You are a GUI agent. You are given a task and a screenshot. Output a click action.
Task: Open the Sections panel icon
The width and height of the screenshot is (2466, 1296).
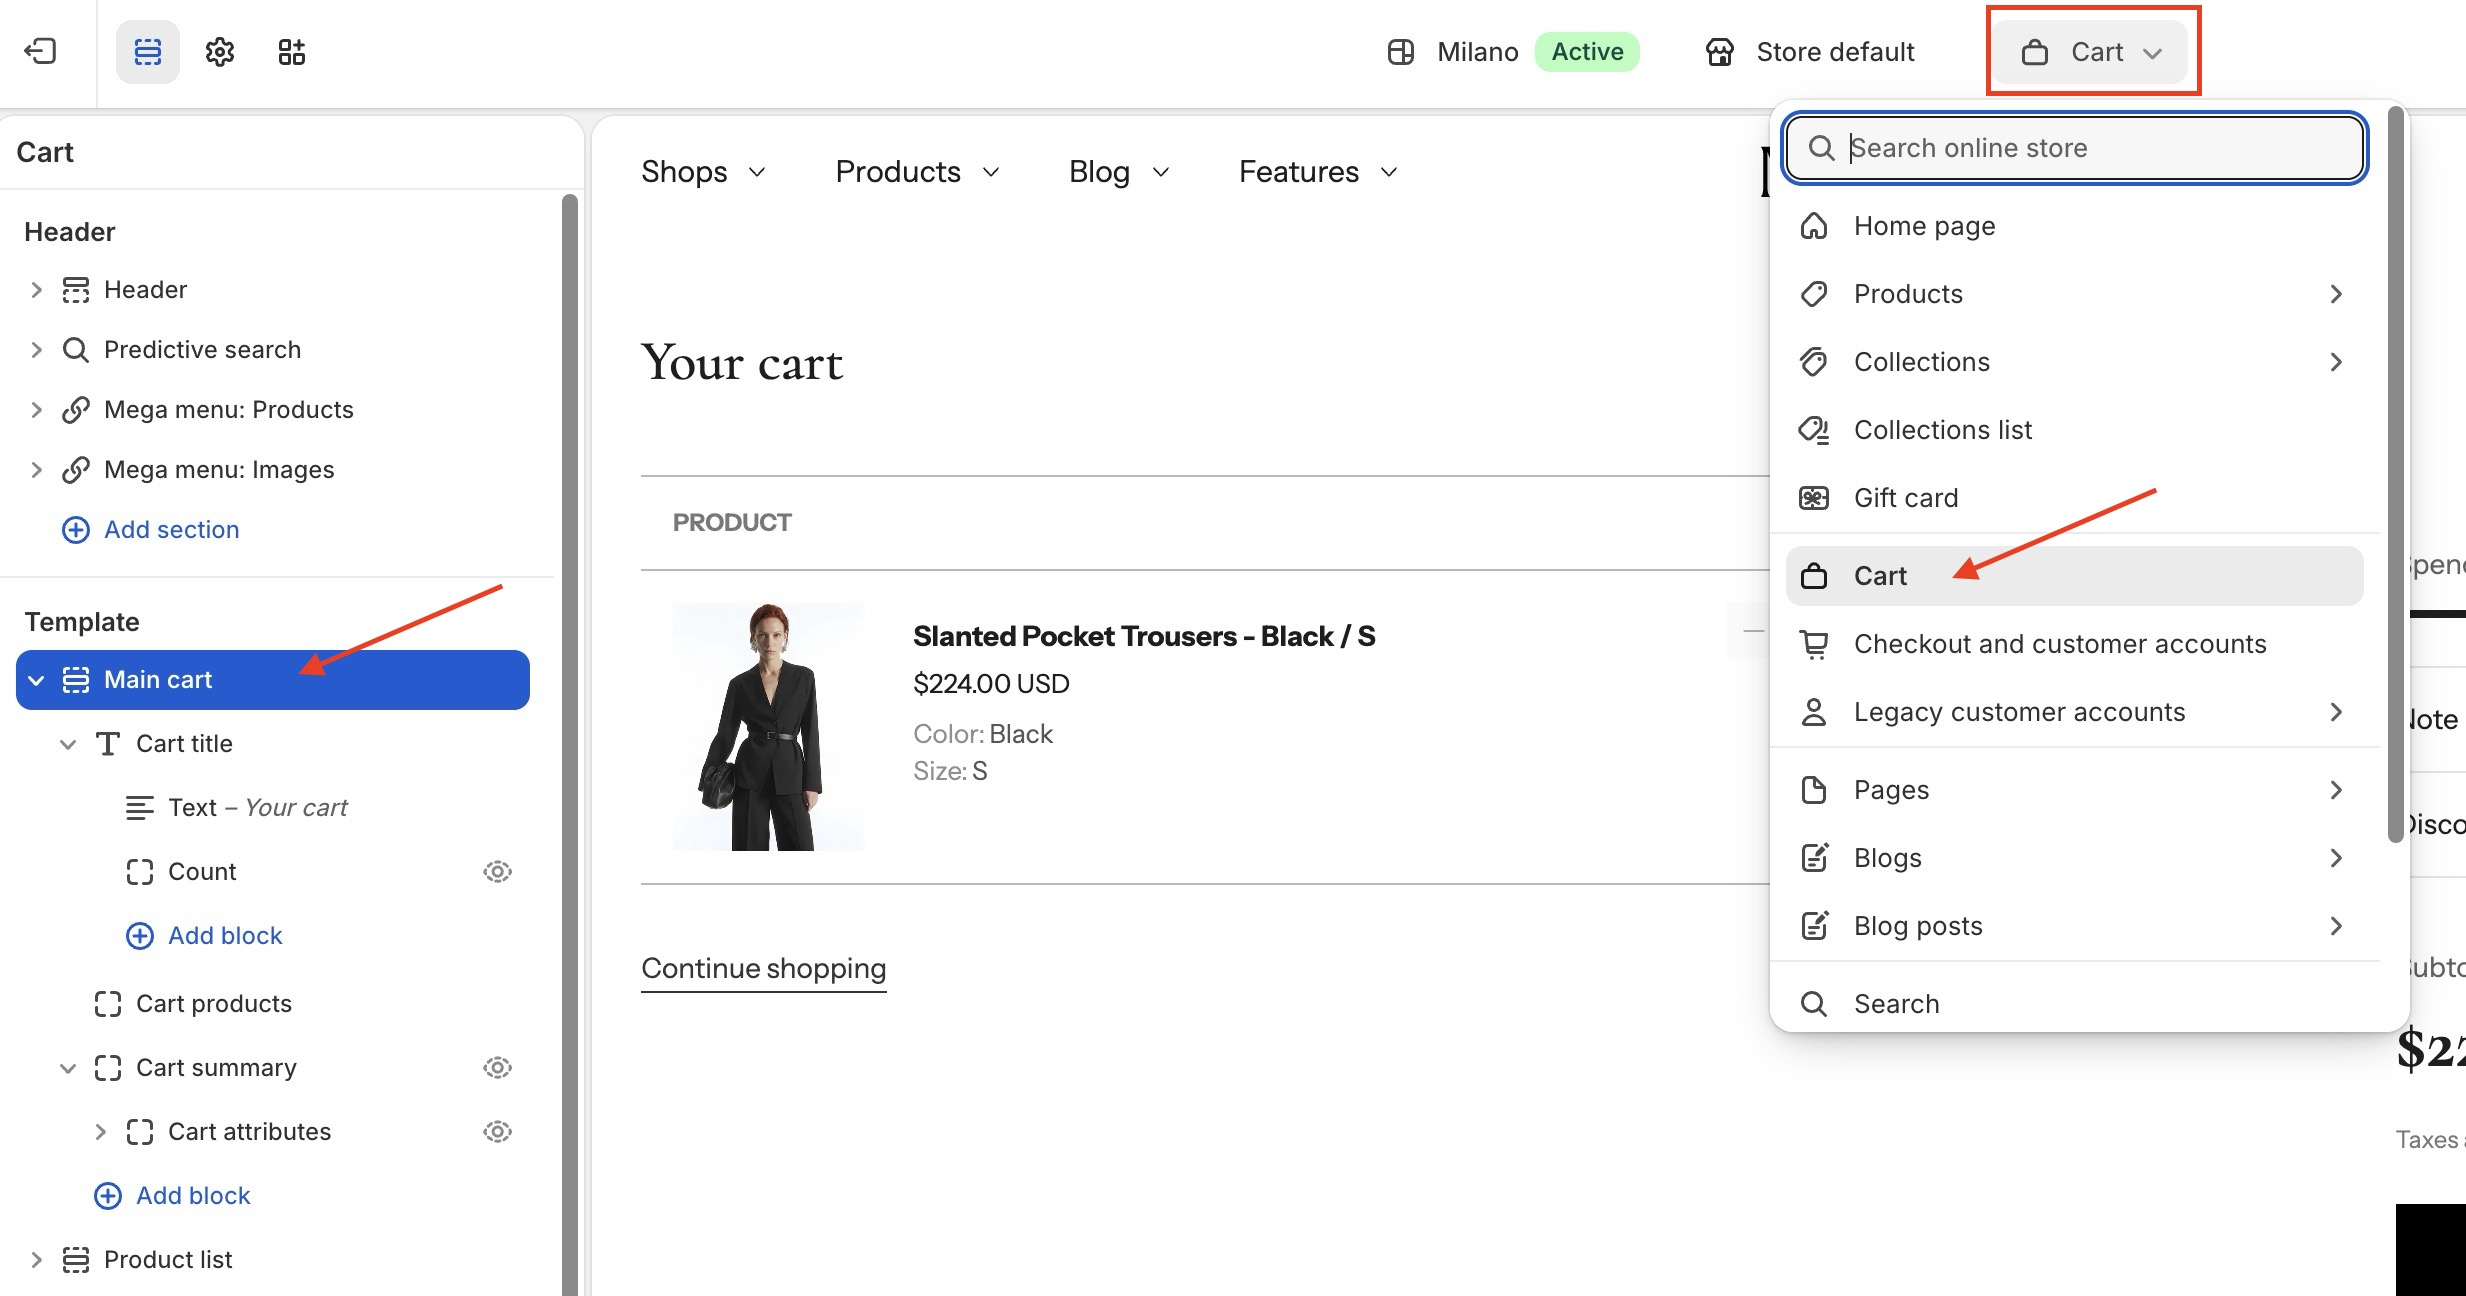pos(148,51)
